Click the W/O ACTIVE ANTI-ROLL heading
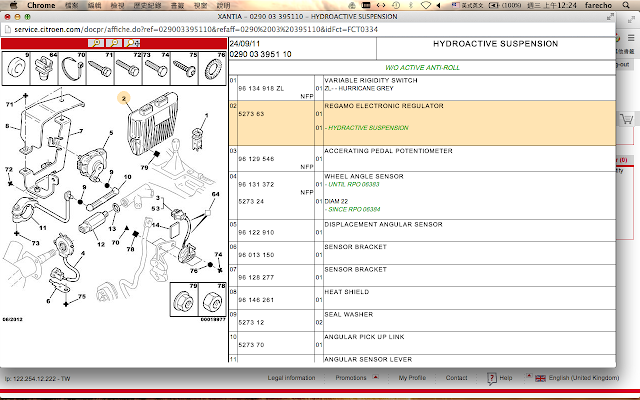Viewport: 640px width, 400px height. (x=422, y=67)
